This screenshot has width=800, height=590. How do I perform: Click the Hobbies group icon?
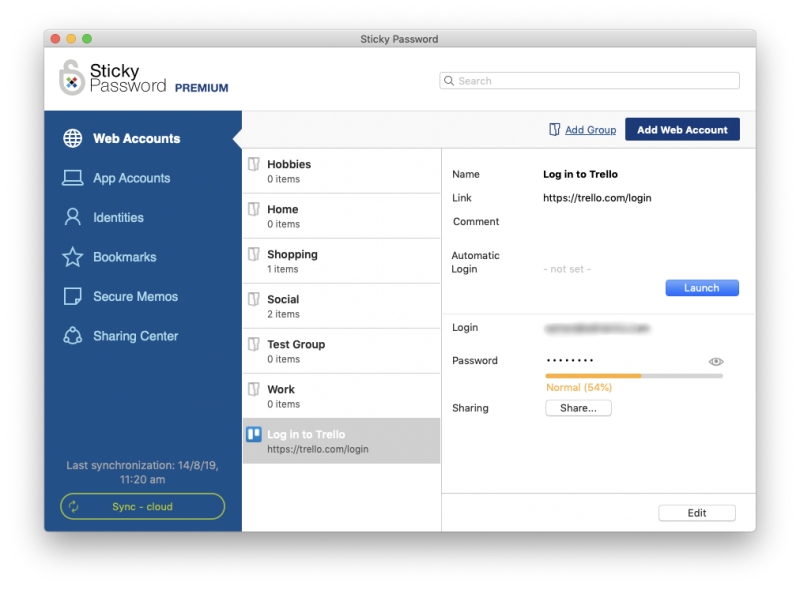coord(254,164)
